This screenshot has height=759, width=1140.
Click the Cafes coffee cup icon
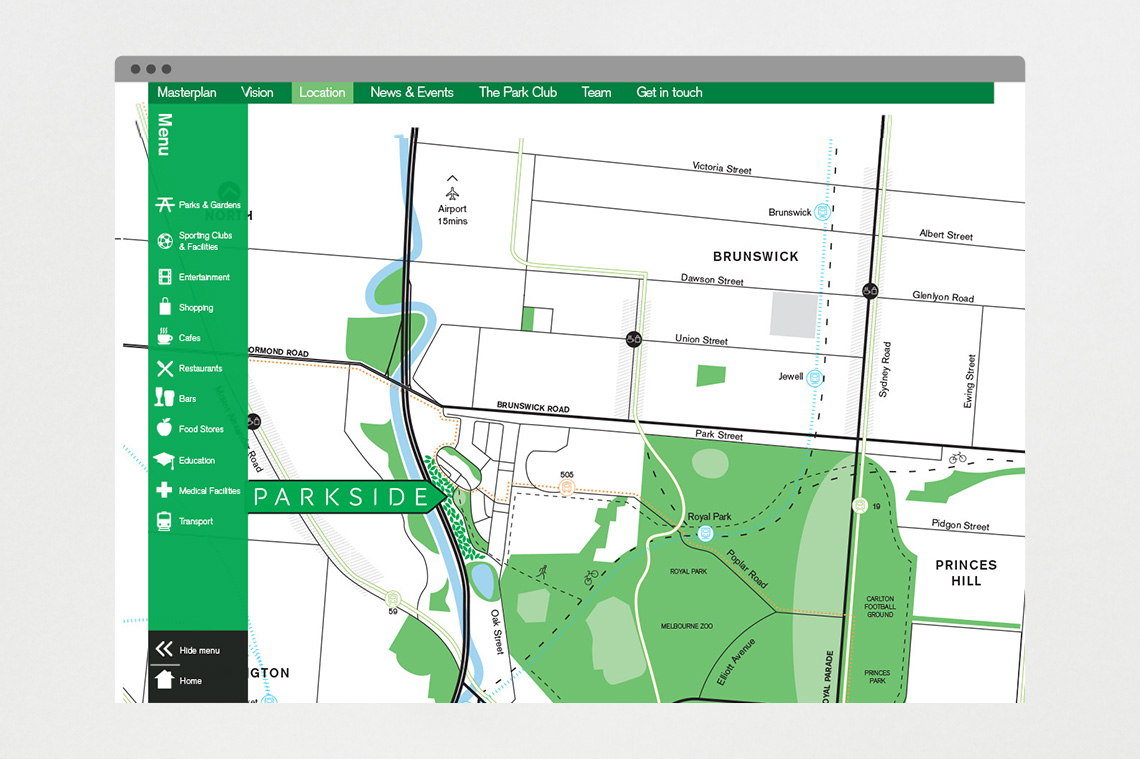pyautogui.click(x=164, y=338)
